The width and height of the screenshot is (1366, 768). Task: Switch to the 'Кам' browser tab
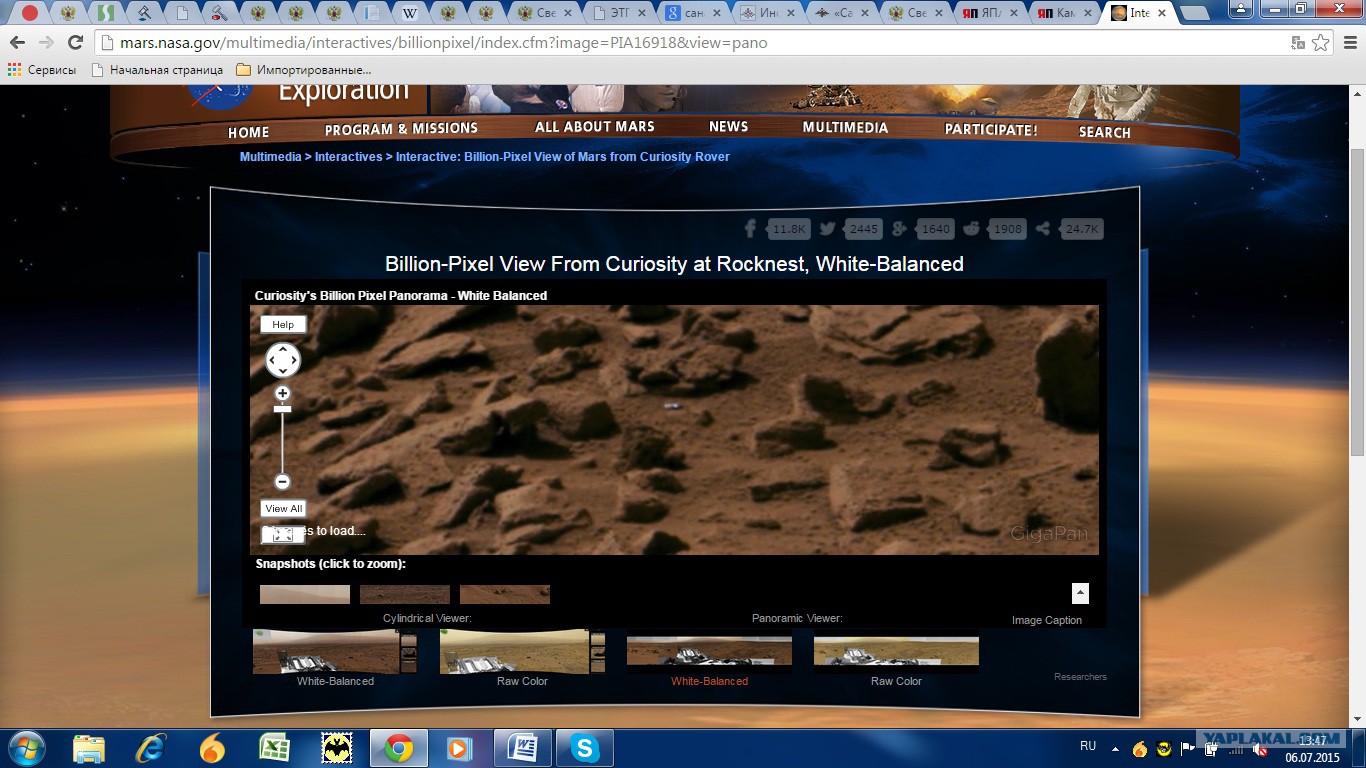click(x=1066, y=13)
